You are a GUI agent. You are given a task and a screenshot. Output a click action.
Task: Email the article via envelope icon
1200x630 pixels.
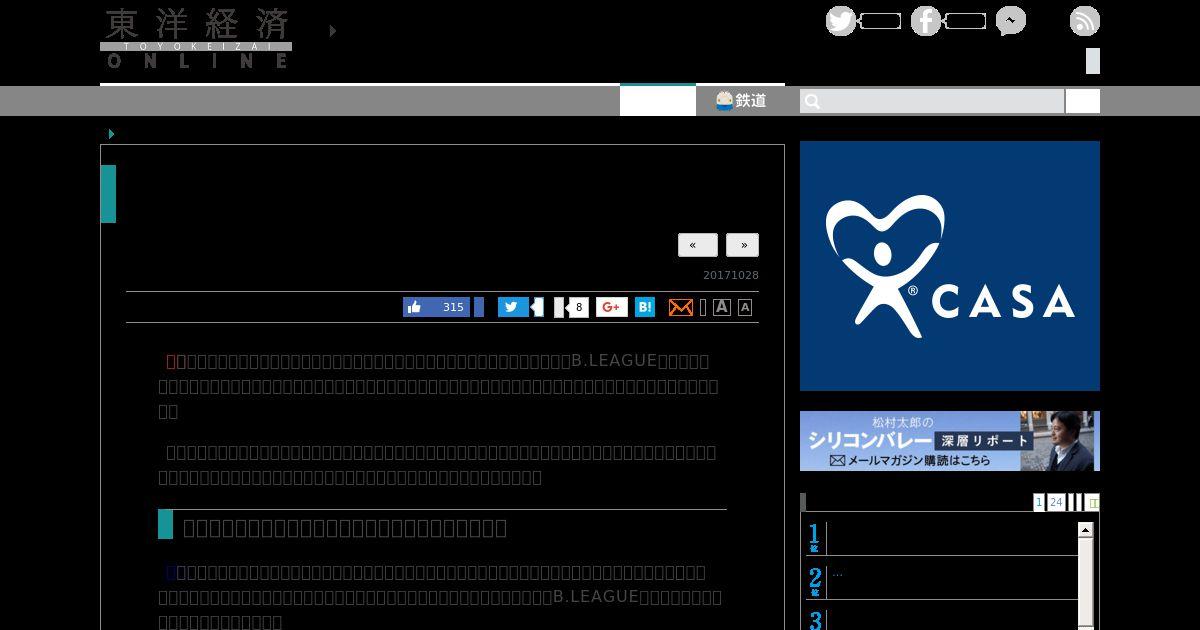681,307
